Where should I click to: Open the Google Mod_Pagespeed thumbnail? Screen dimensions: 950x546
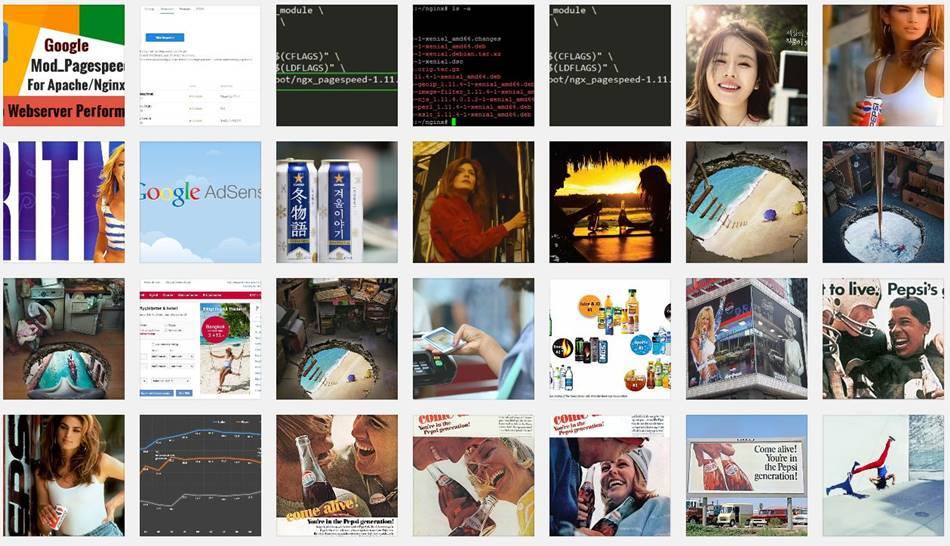(x=63, y=65)
